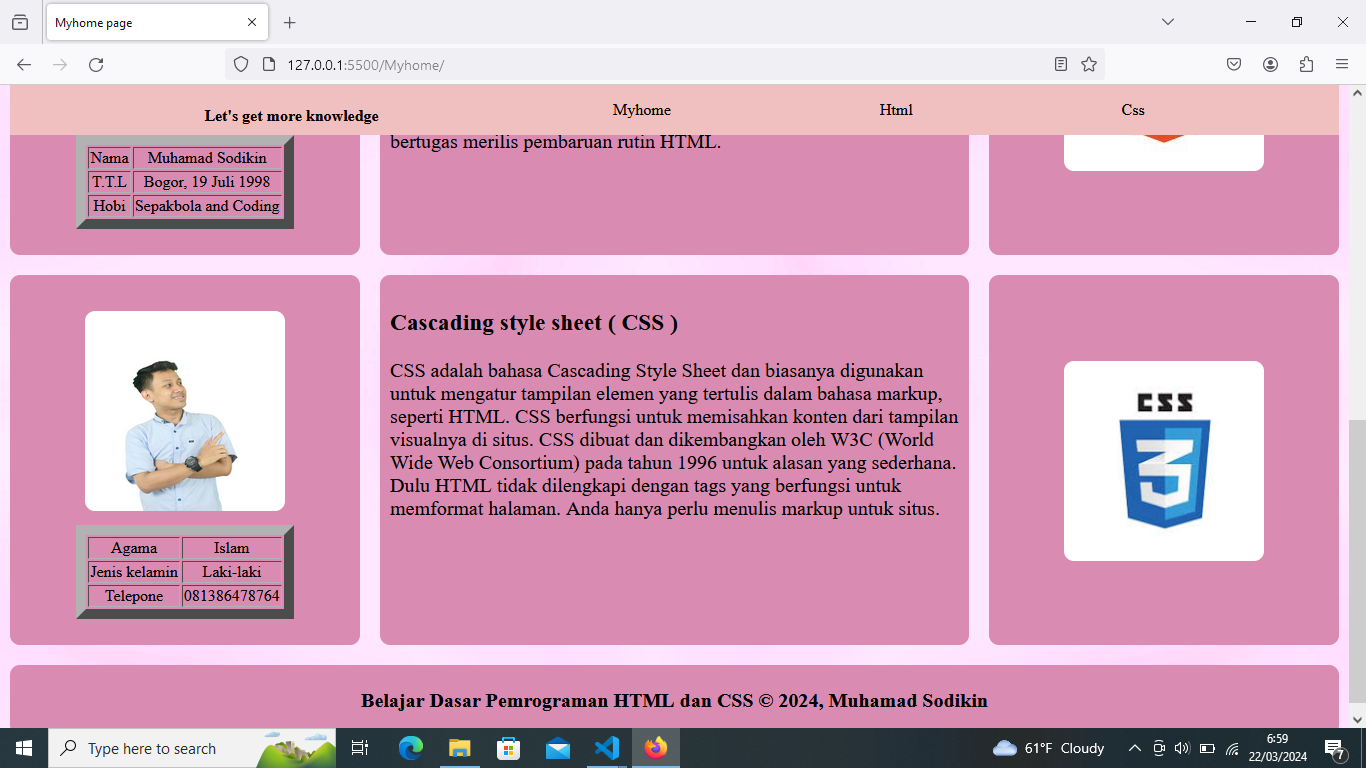
Task: Open the Css navigation link
Action: click(1132, 110)
